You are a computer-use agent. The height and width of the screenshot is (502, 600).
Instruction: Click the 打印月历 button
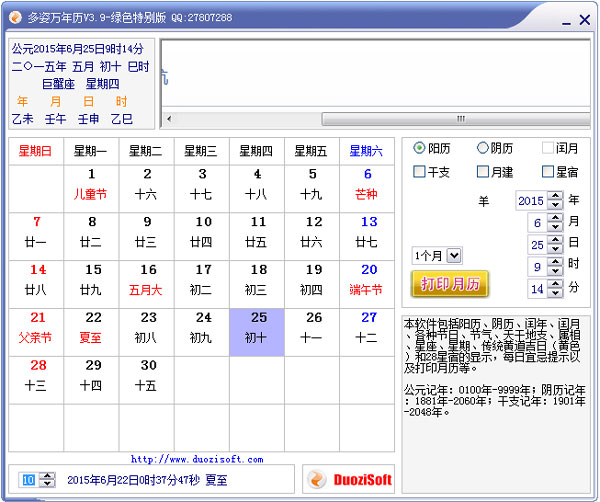pyautogui.click(x=450, y=284)
